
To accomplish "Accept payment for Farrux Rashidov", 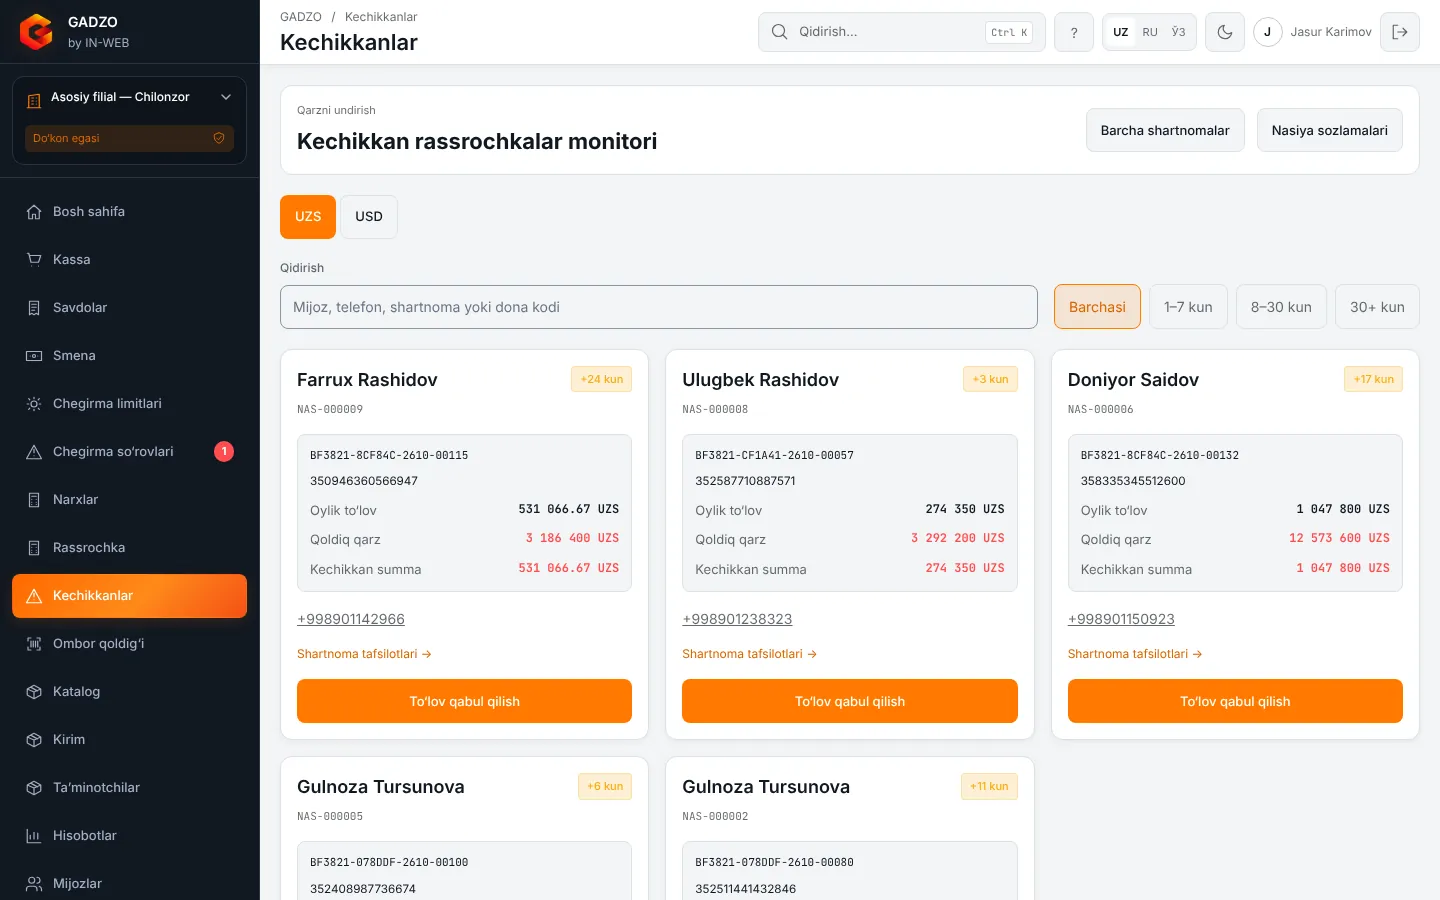I will [464, 701].
